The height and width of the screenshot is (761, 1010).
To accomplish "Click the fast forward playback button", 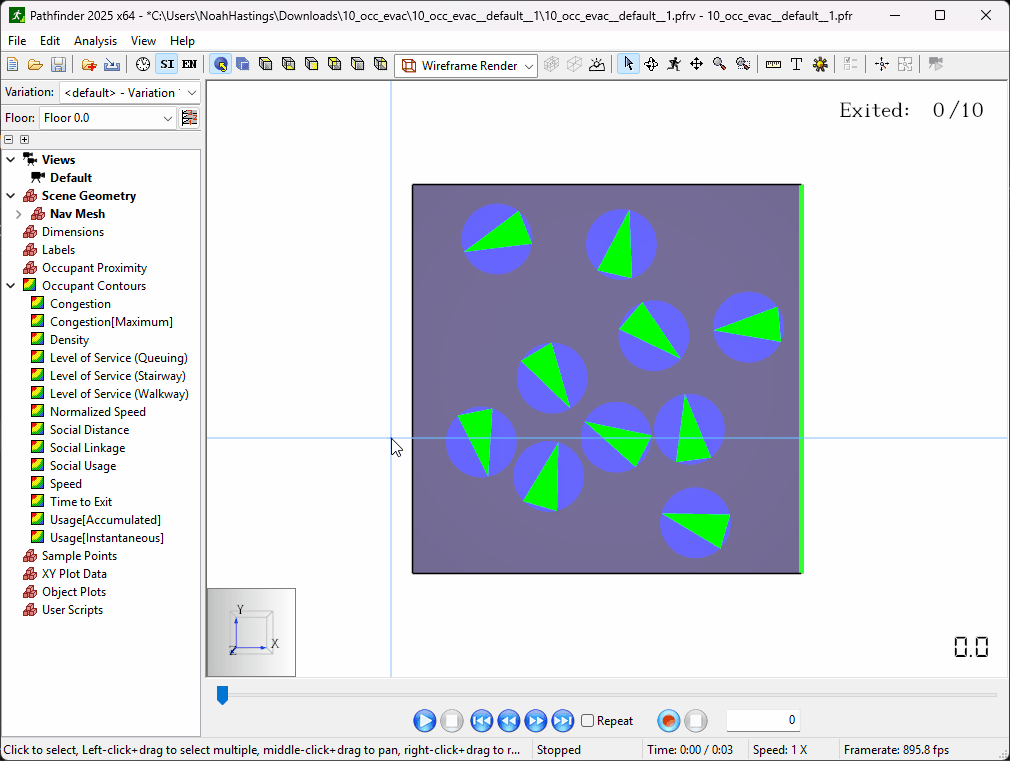I will point(535,720).
